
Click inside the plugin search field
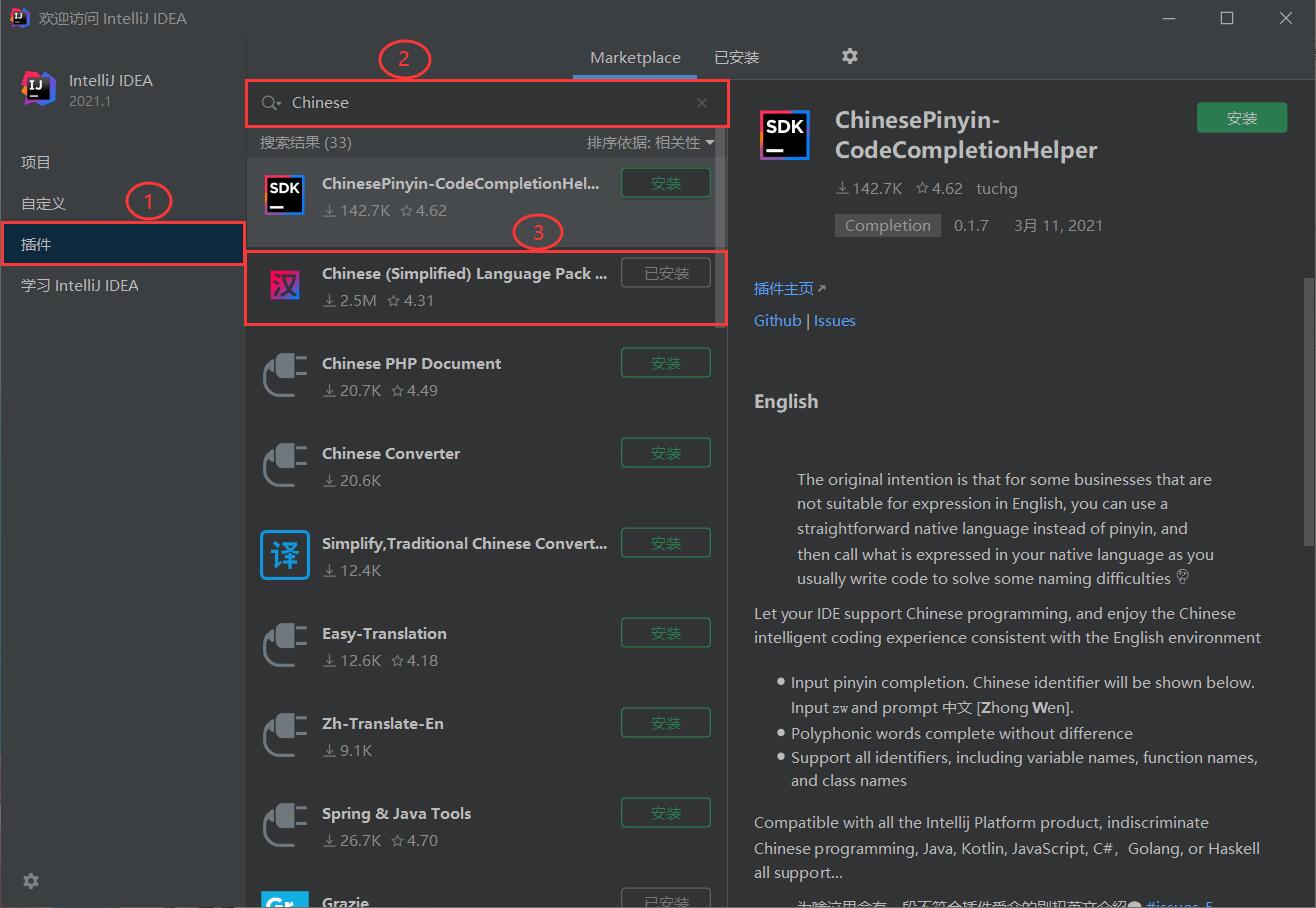point(488,103)
